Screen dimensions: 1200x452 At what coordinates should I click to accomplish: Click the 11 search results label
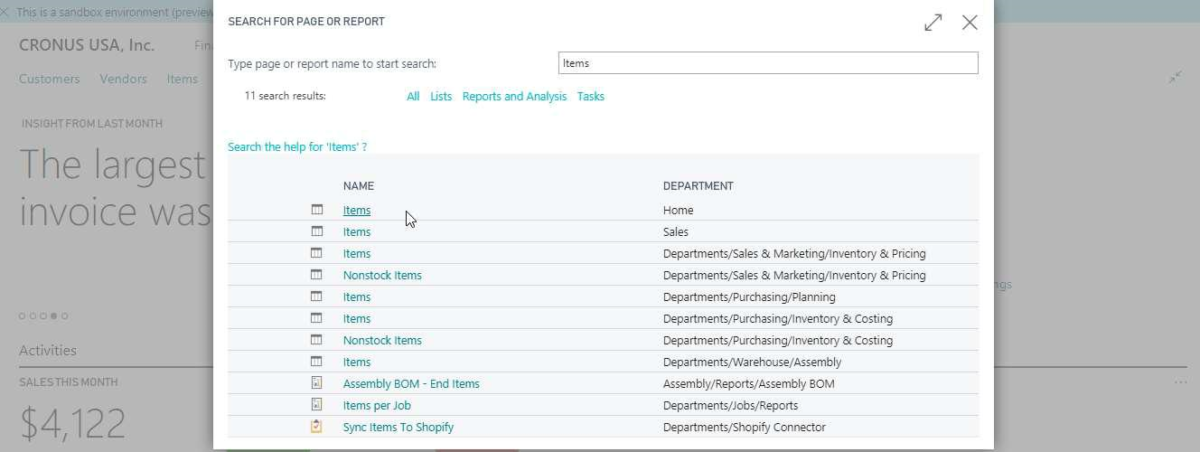point(285,97)
